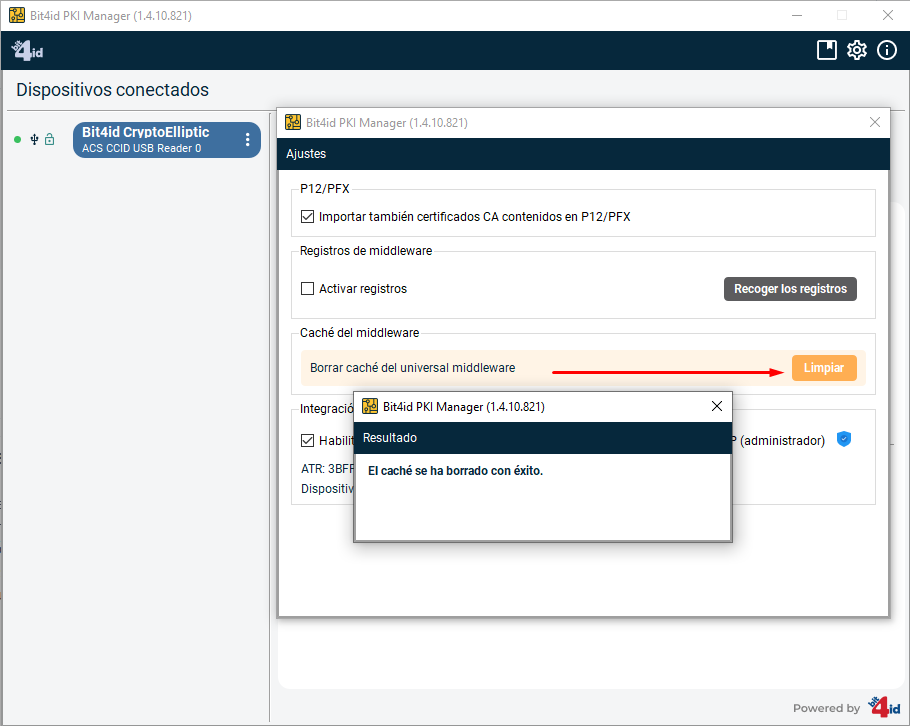The width and height of the screenshot is (910, 726).
Task: Click the 'ATR: 3BFF' text
Action: tap(327, 468)
